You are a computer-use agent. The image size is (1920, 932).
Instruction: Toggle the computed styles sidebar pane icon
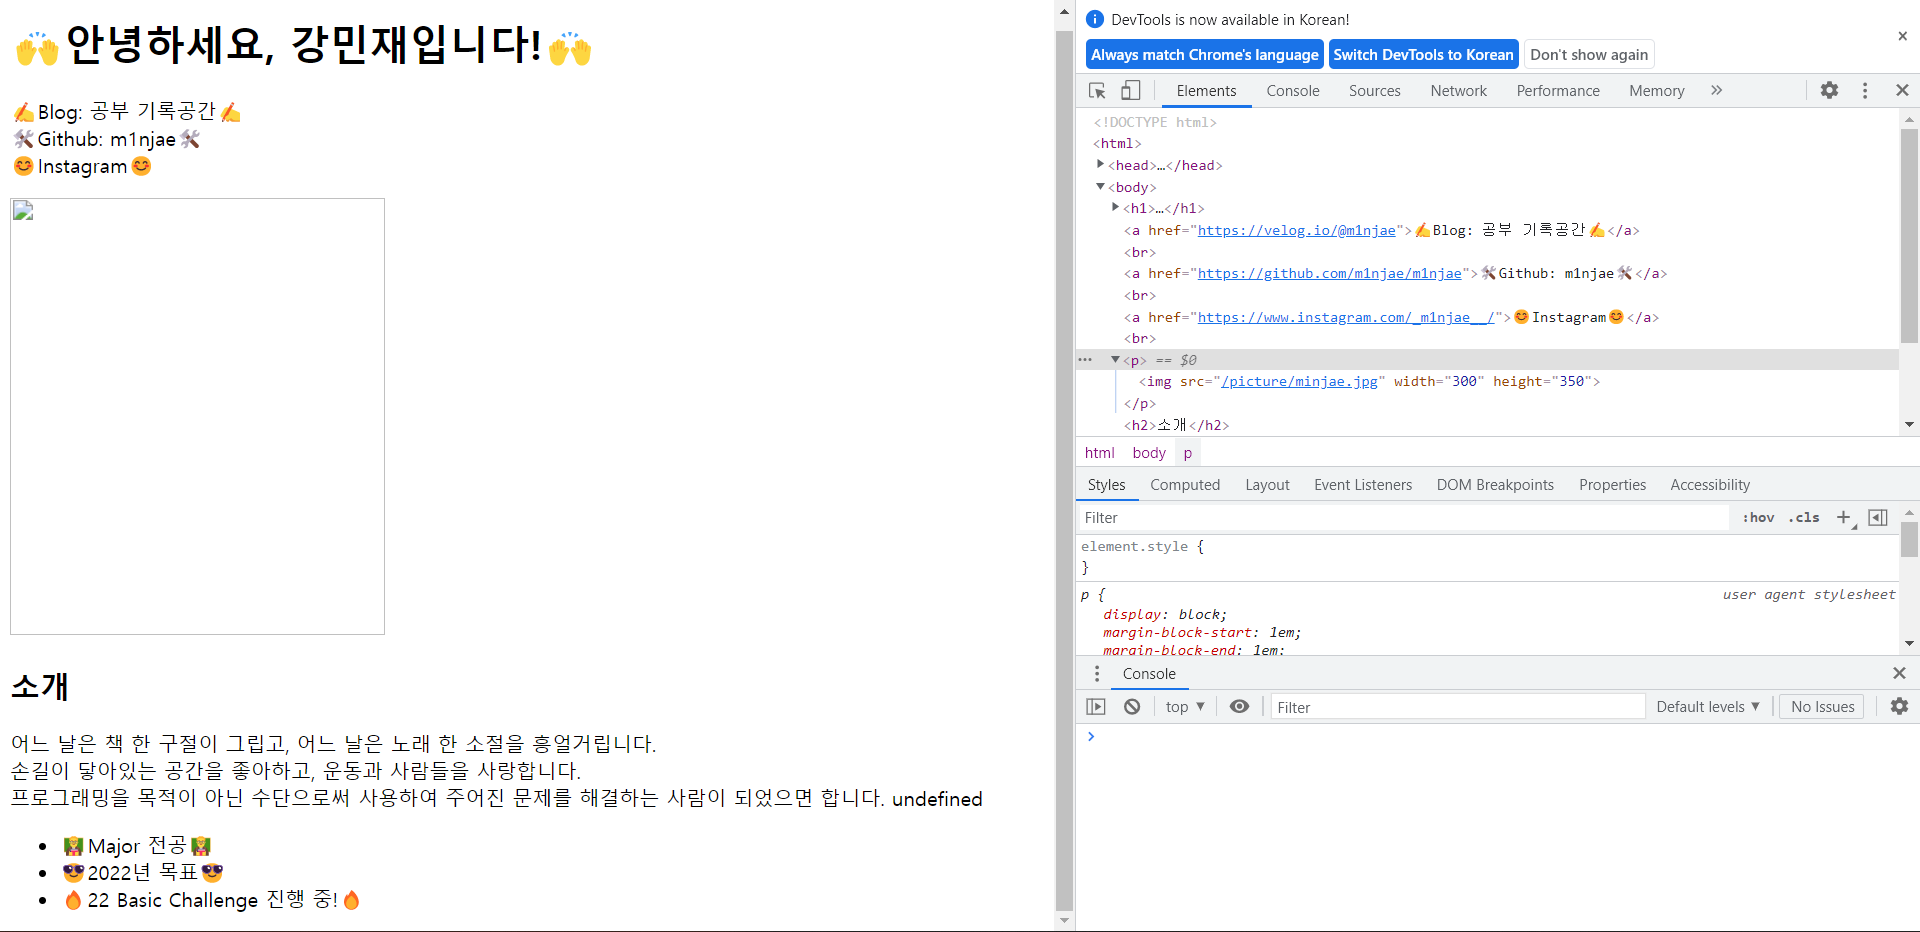1878,518
